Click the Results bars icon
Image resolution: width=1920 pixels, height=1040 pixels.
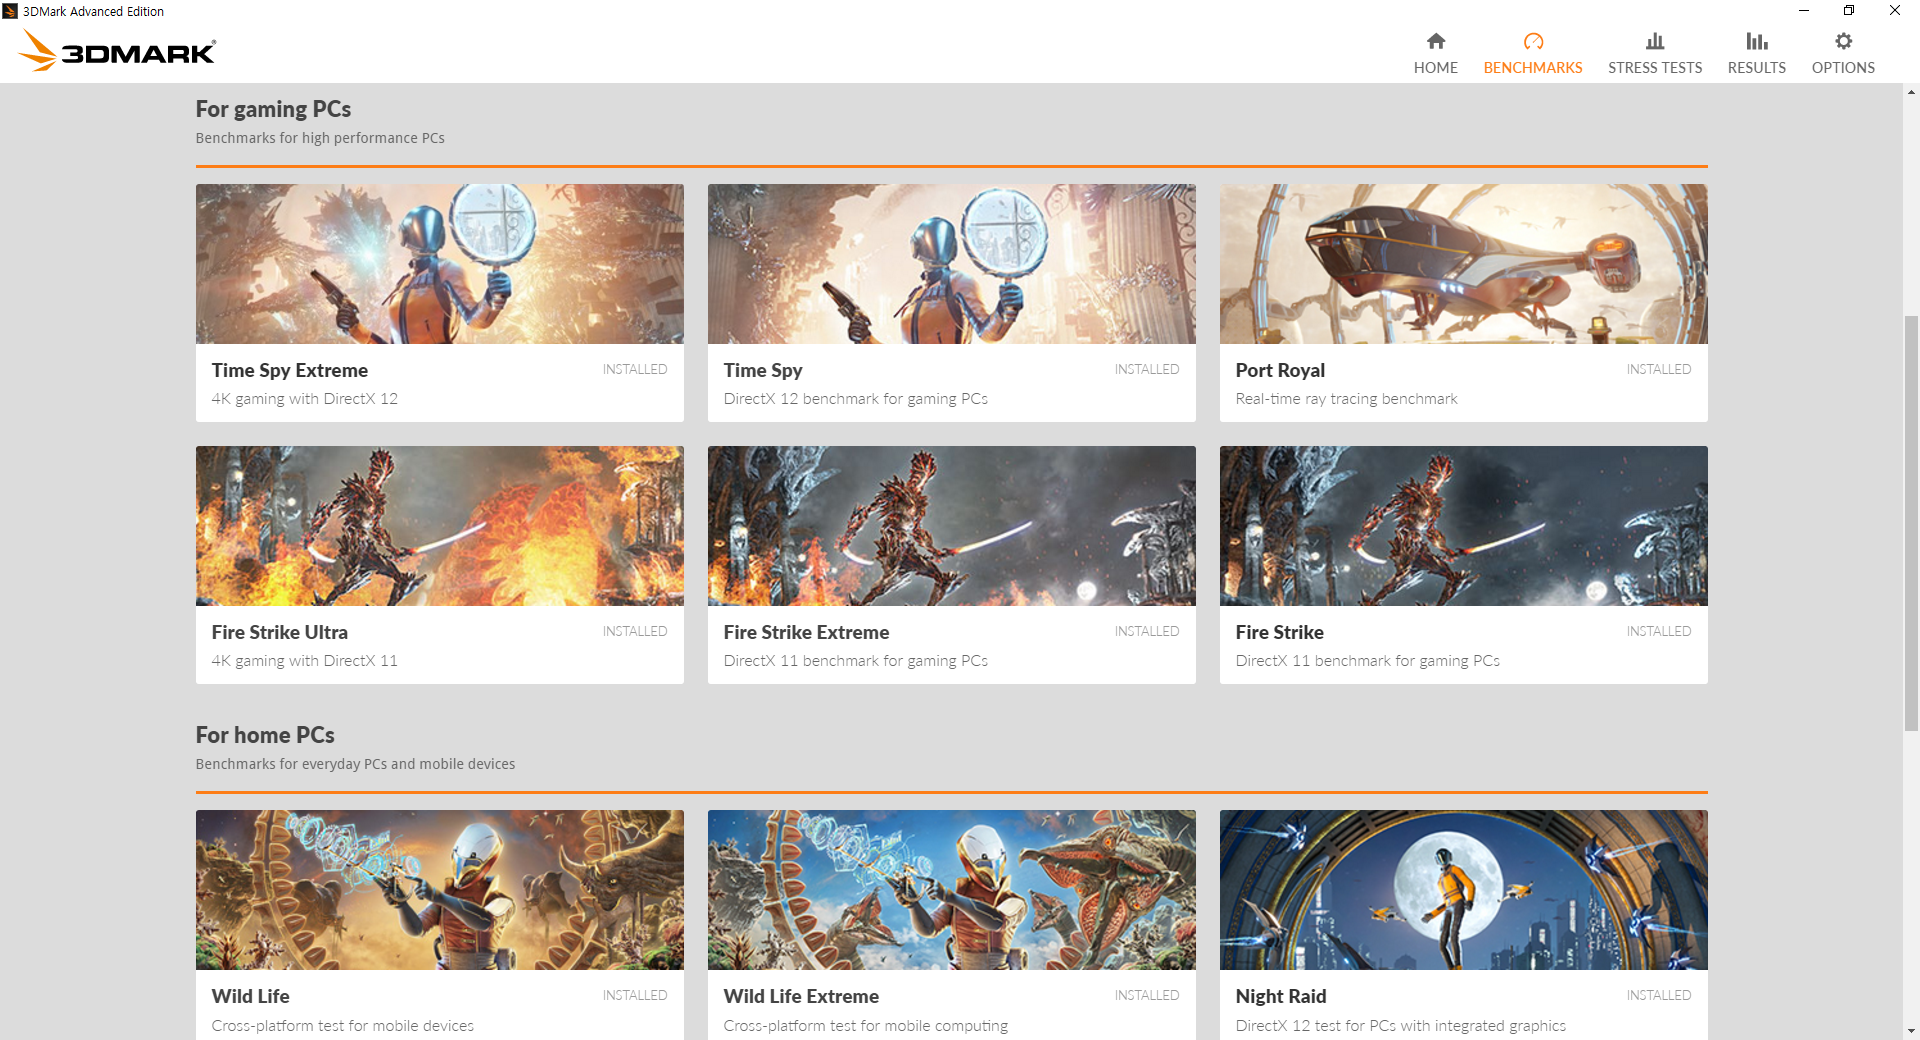(x=1757, y=41)
